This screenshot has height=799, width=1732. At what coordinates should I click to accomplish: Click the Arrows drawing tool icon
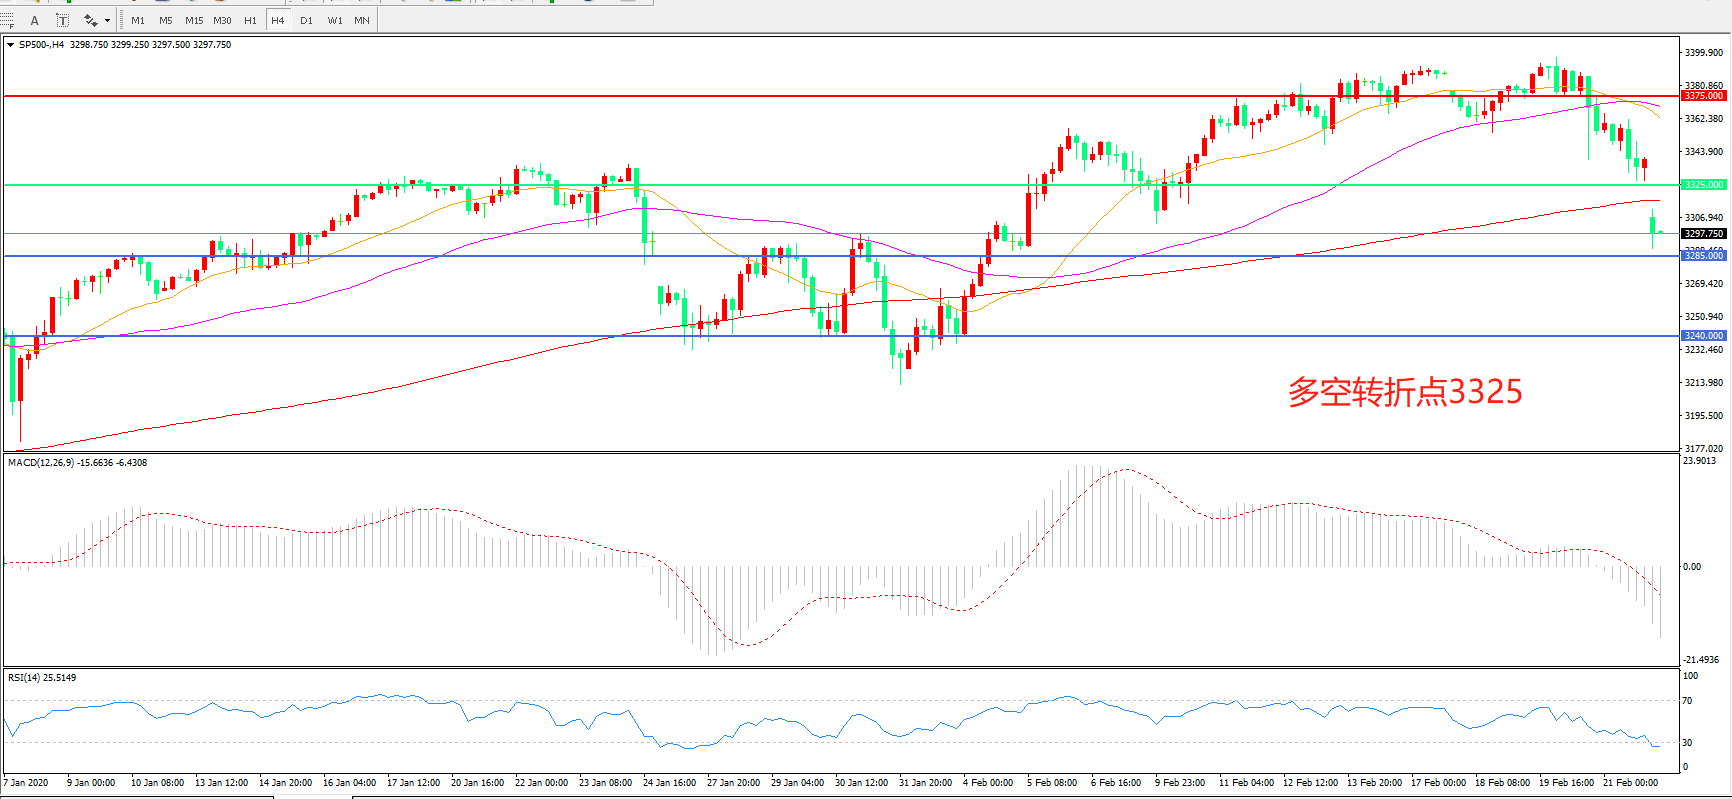pyautogui.click(x=90, y=20)
